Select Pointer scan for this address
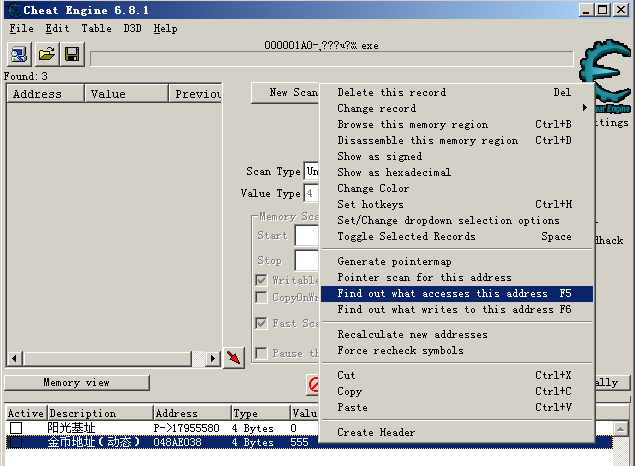Screen dimensions: 635x466 pyautogui.click(x=457, y=277)
